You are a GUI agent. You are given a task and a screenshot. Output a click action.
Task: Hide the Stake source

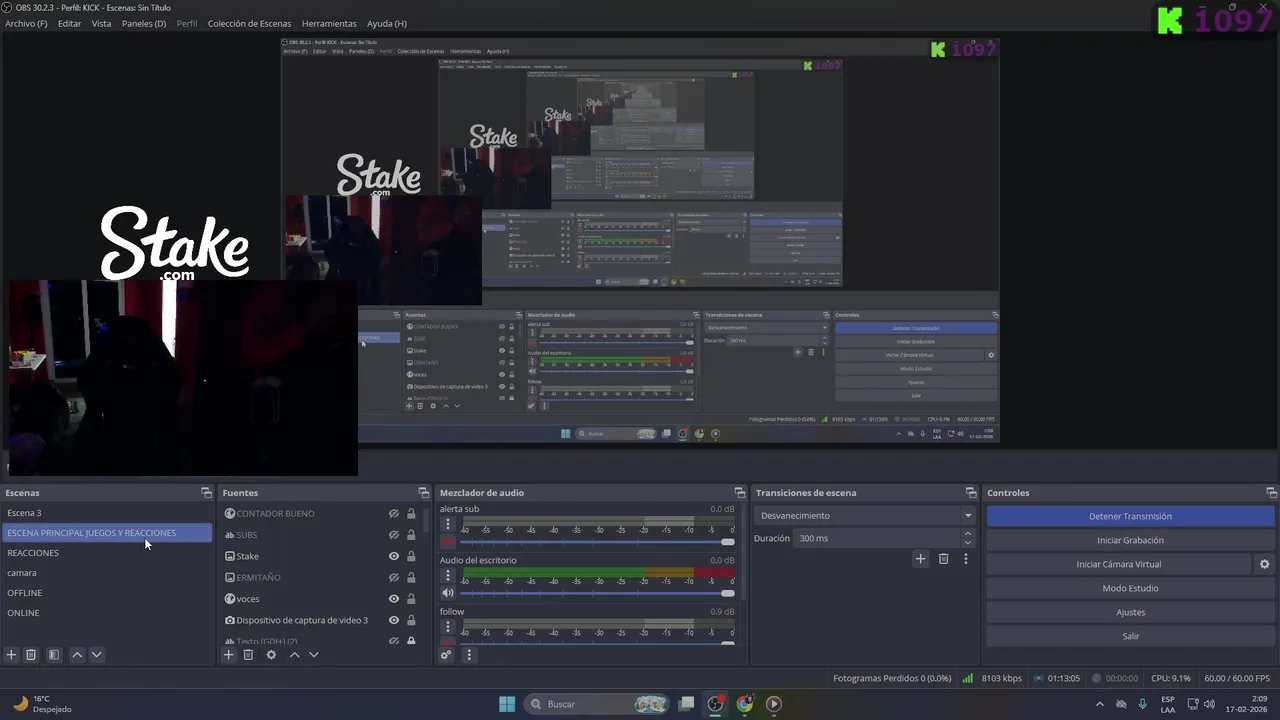pyautogui.click(x=394, y=556)
